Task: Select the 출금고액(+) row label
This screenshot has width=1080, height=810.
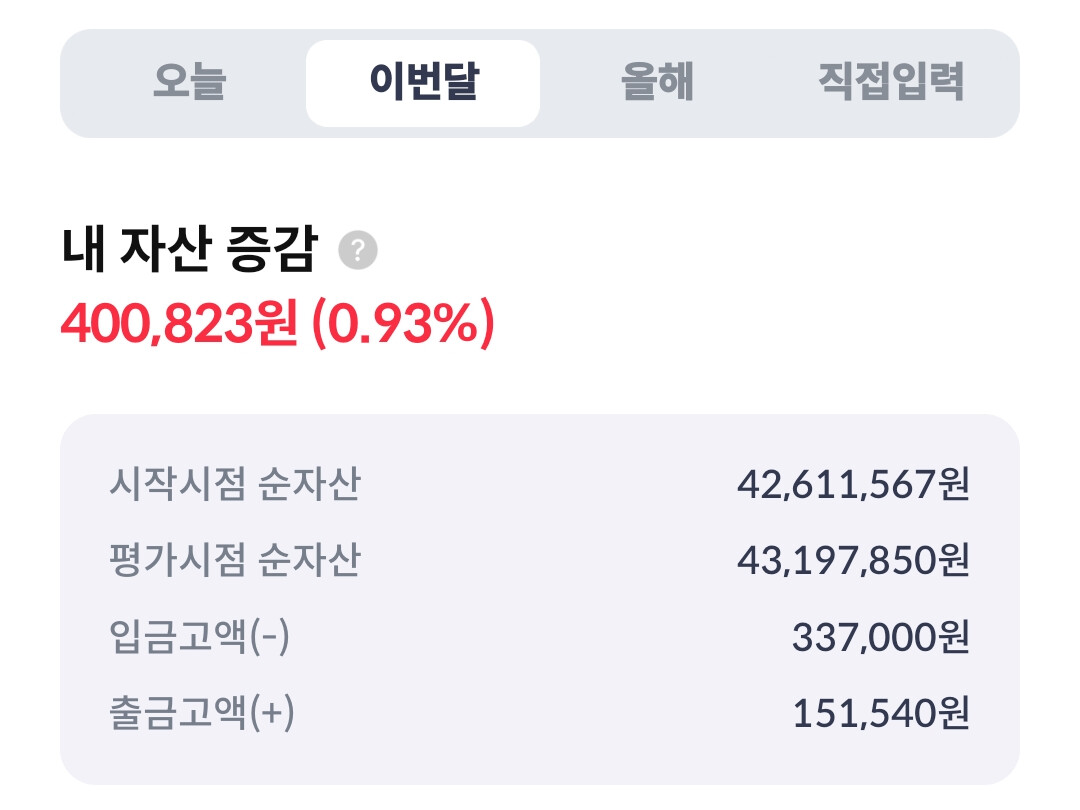Action: [202, 712]
